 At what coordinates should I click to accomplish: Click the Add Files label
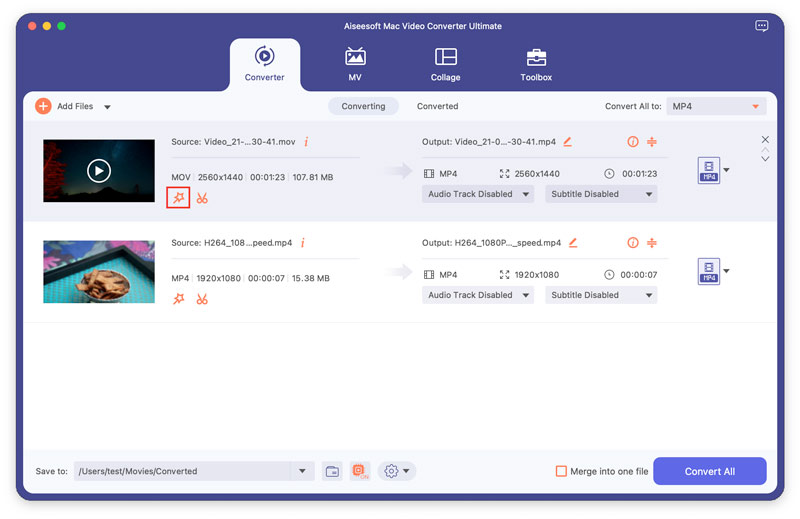75,106
